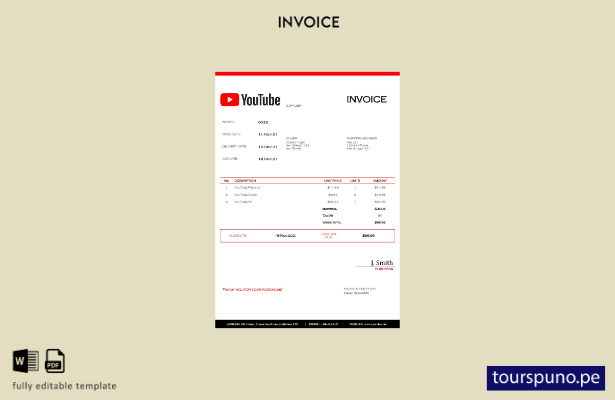Click the Microsoft Word file format icon

(x=25, y=361)
